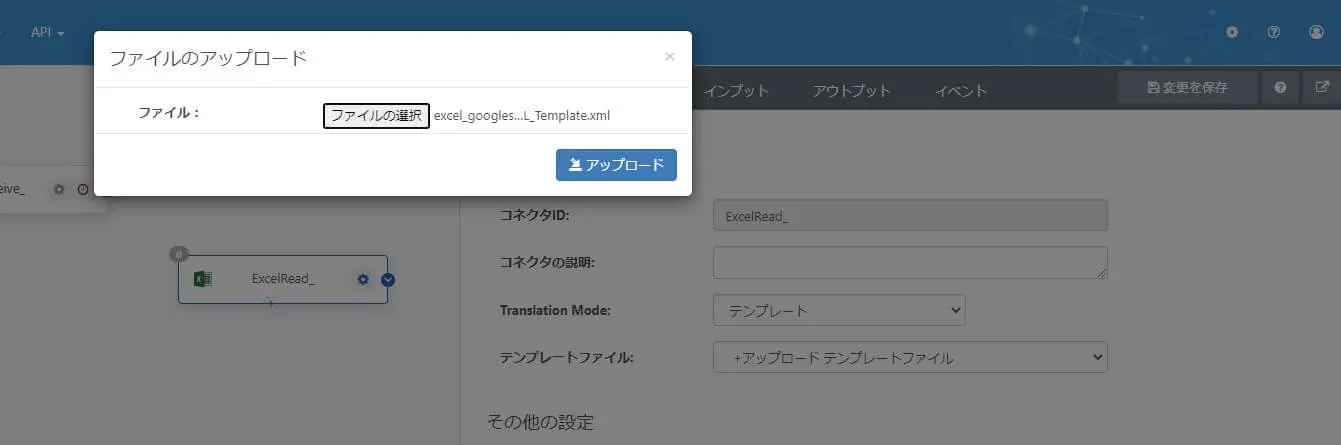Open the Translation Mode dropdown

(x=839, y=310)
